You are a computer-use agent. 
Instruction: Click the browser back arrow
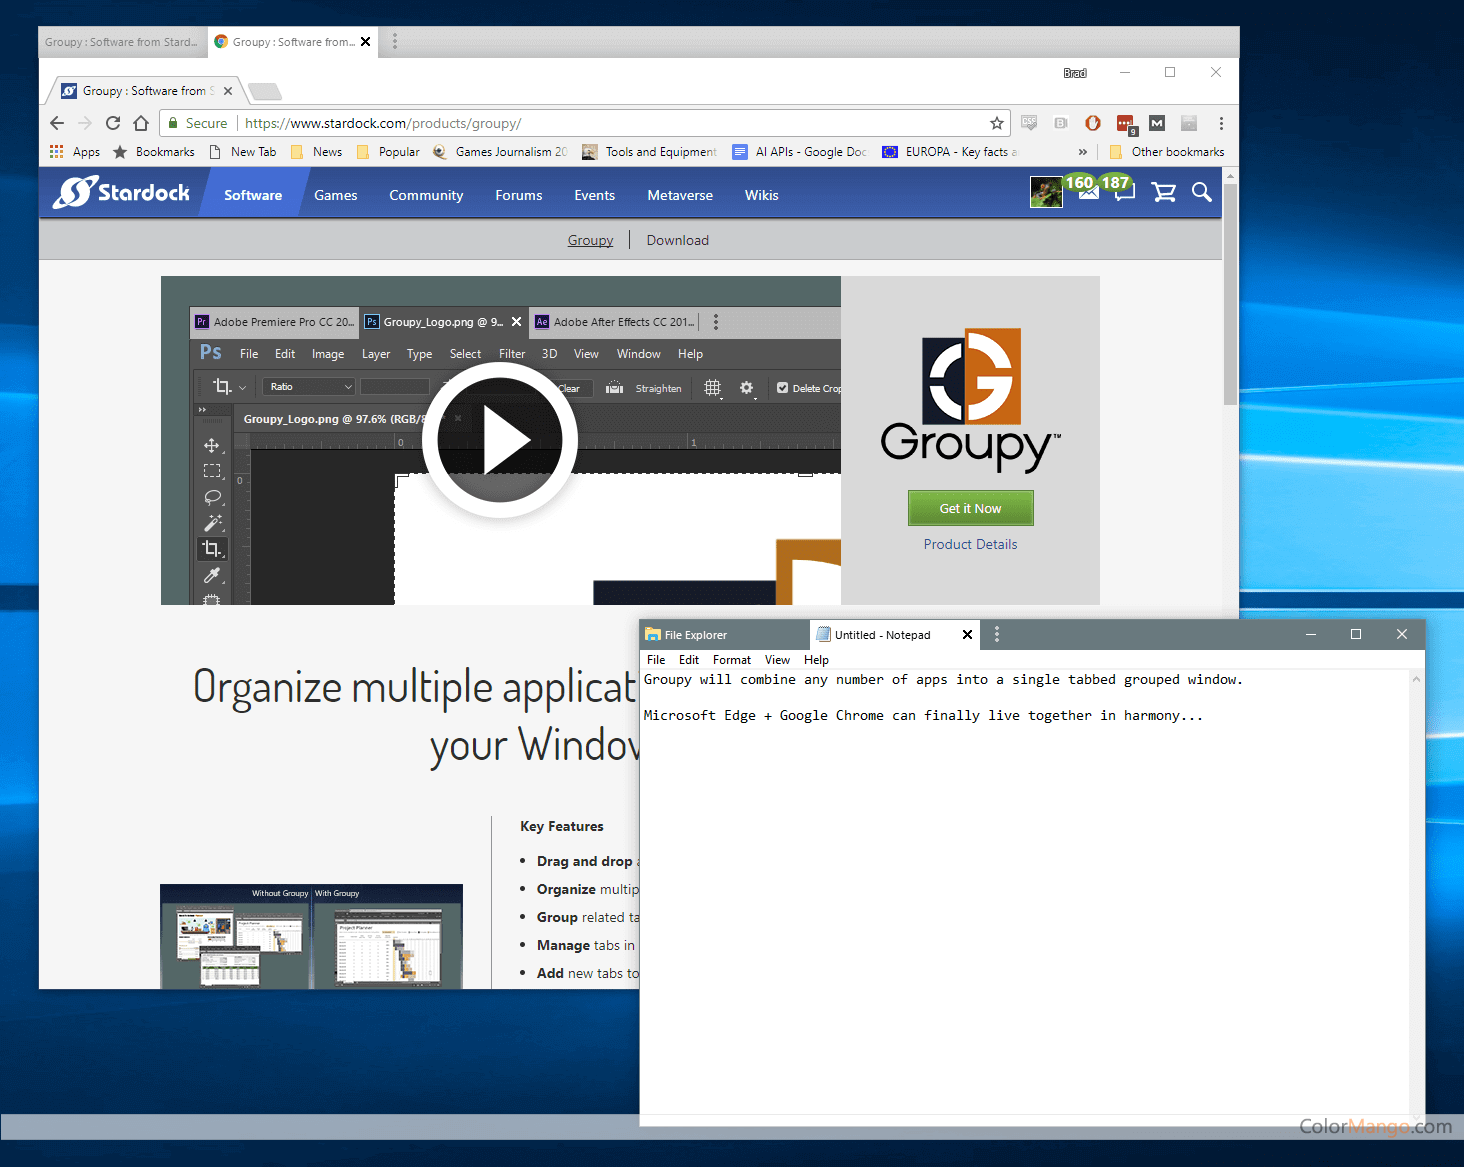coord(57,123)
